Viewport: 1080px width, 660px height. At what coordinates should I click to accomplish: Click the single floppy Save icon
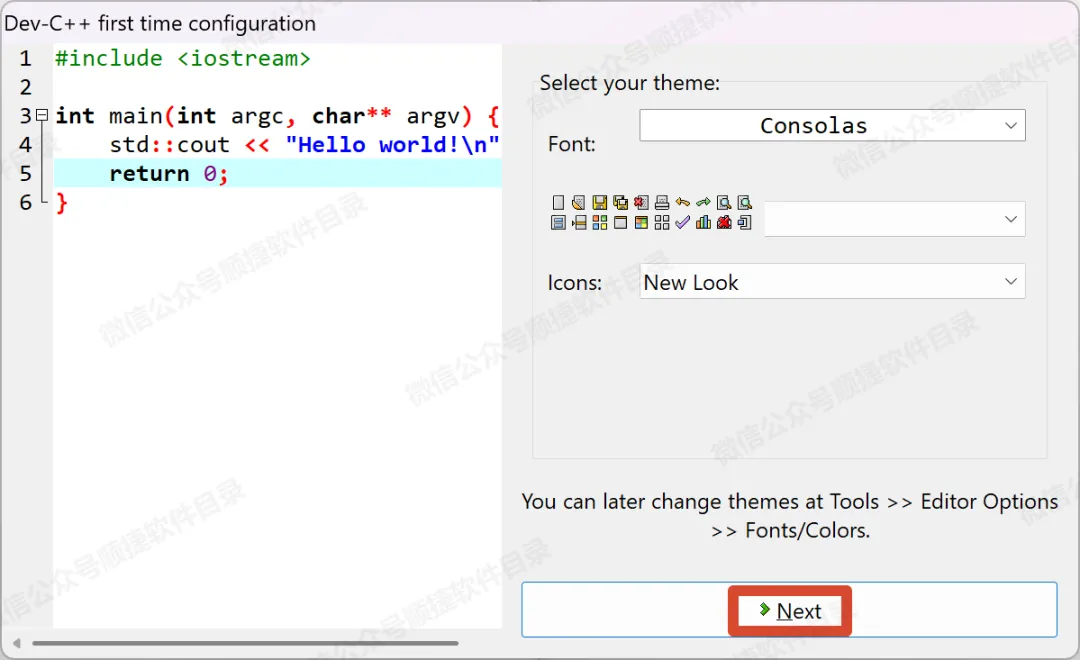click(x=599, y=203)
